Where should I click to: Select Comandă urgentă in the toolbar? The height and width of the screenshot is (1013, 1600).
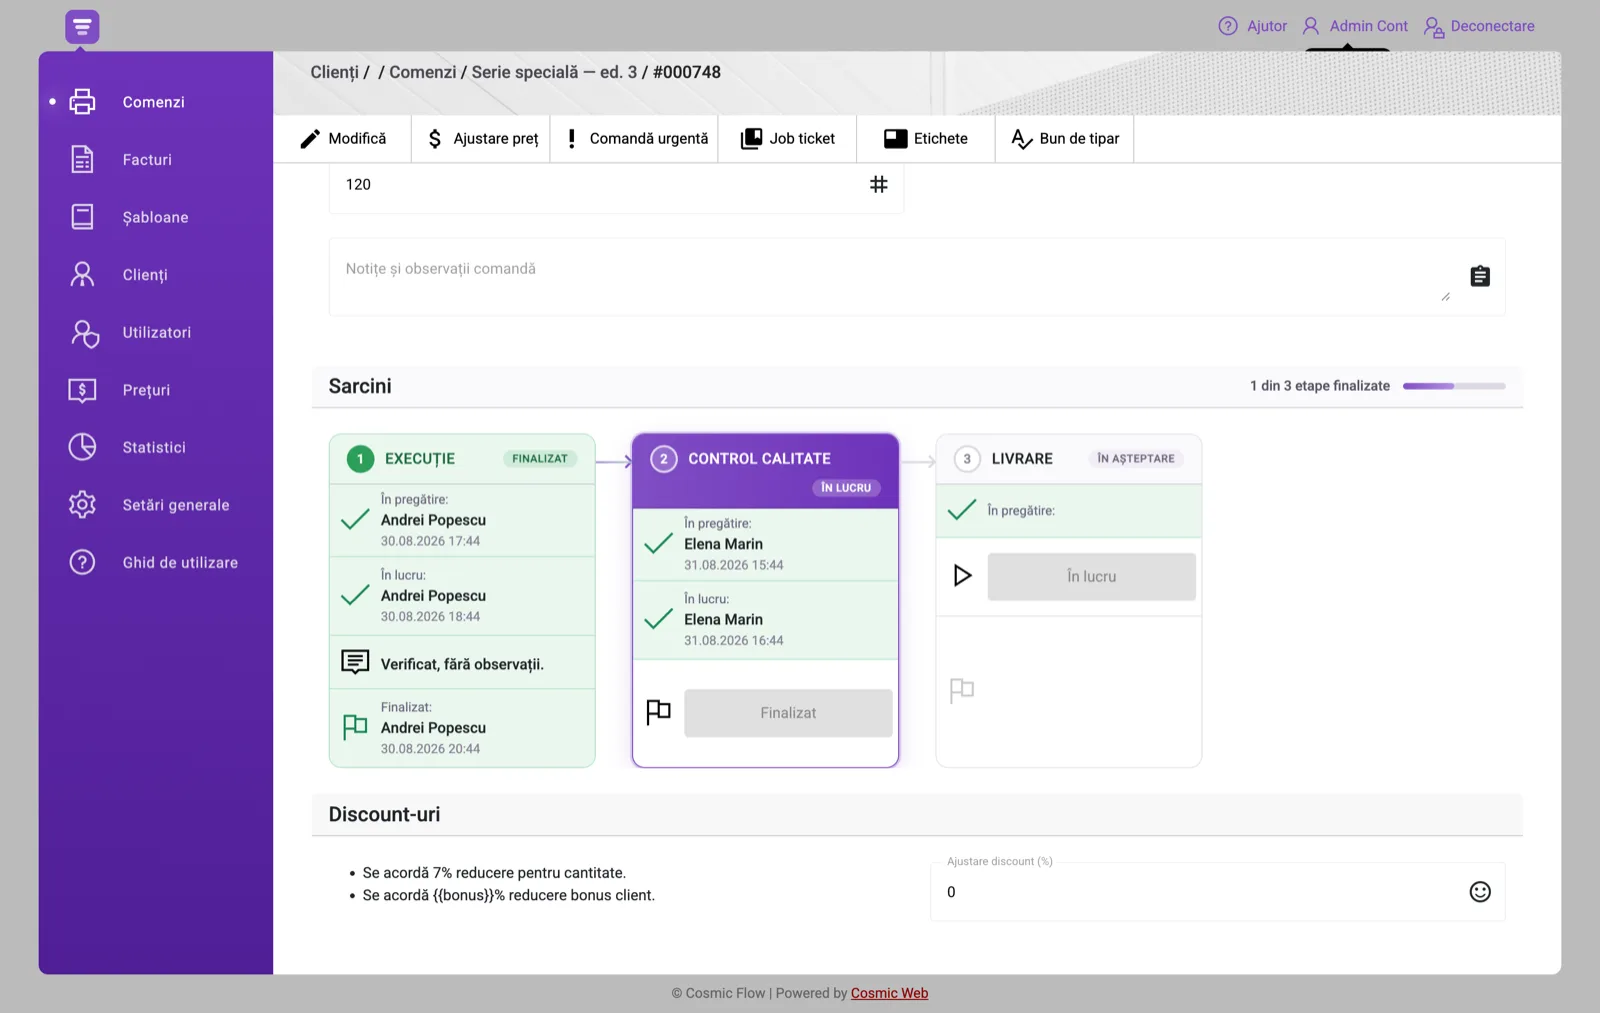pyautogui.click(x=636, y=139)
